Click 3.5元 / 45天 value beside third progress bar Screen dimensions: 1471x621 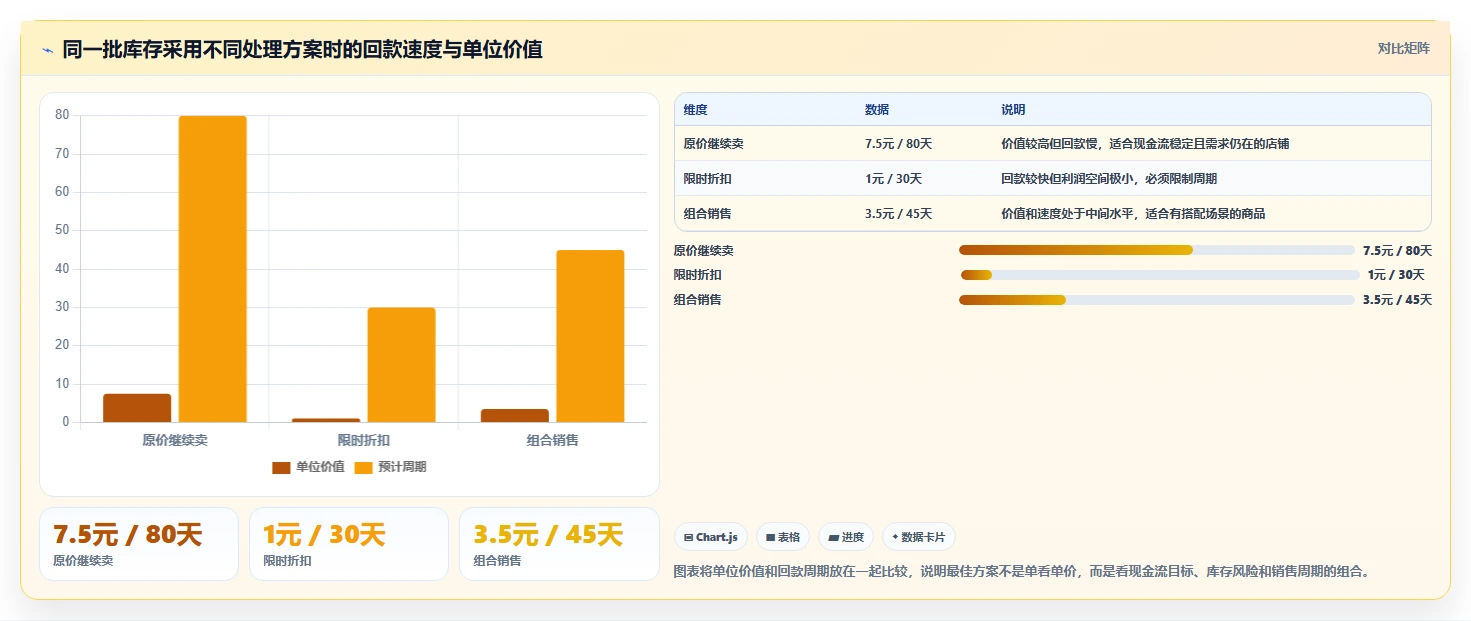[x=1397, y=300]
